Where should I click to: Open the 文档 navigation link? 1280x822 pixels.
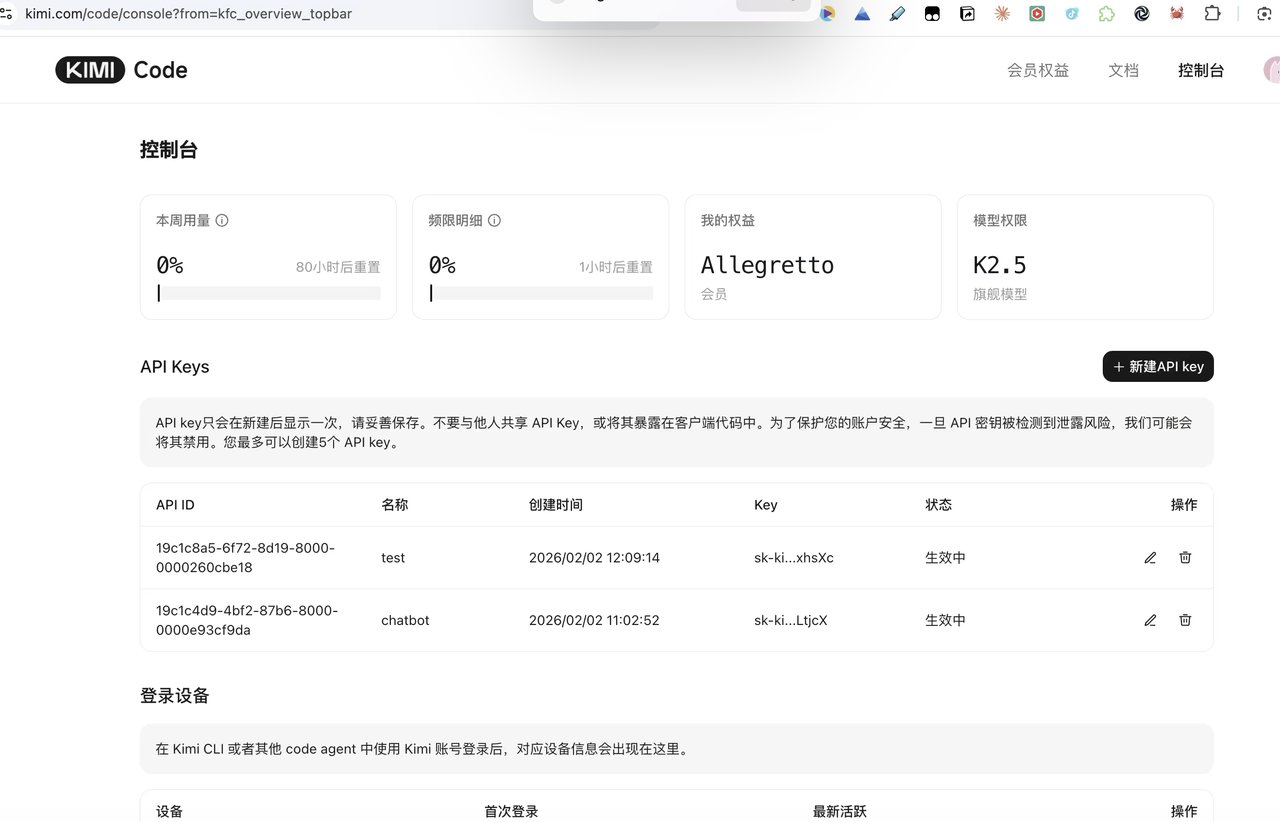(1124, 70)
